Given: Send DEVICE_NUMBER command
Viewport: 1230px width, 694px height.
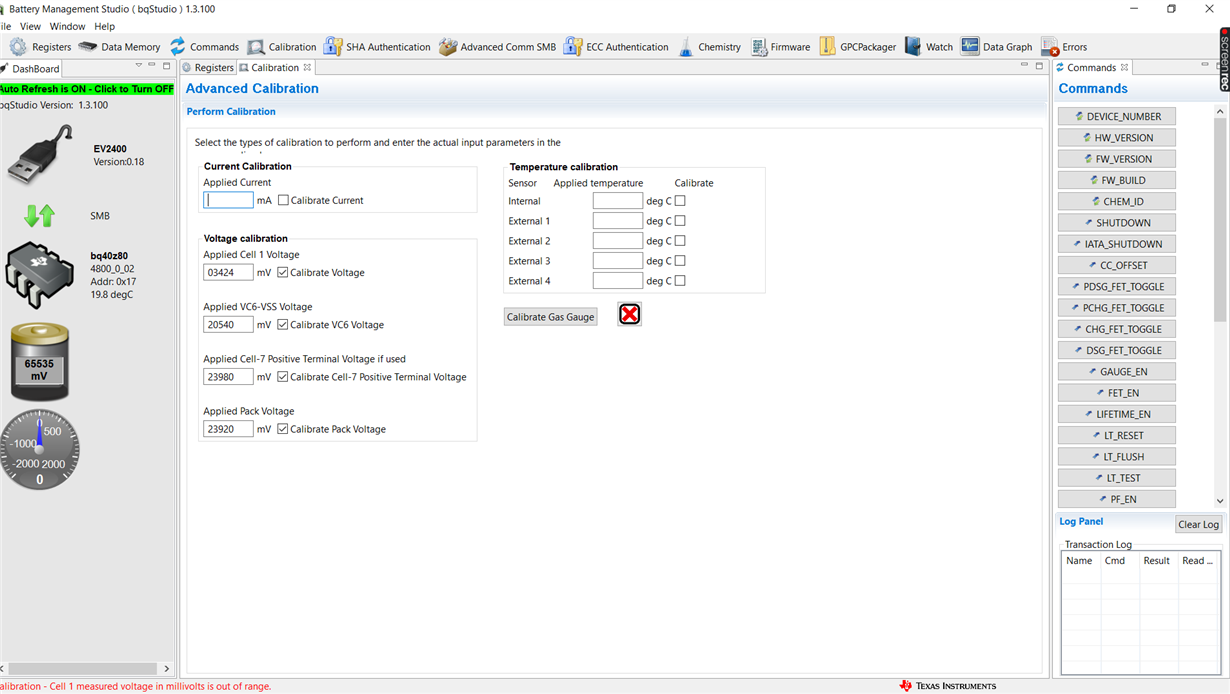Looking at the screenshot, I should (1117, 117).
